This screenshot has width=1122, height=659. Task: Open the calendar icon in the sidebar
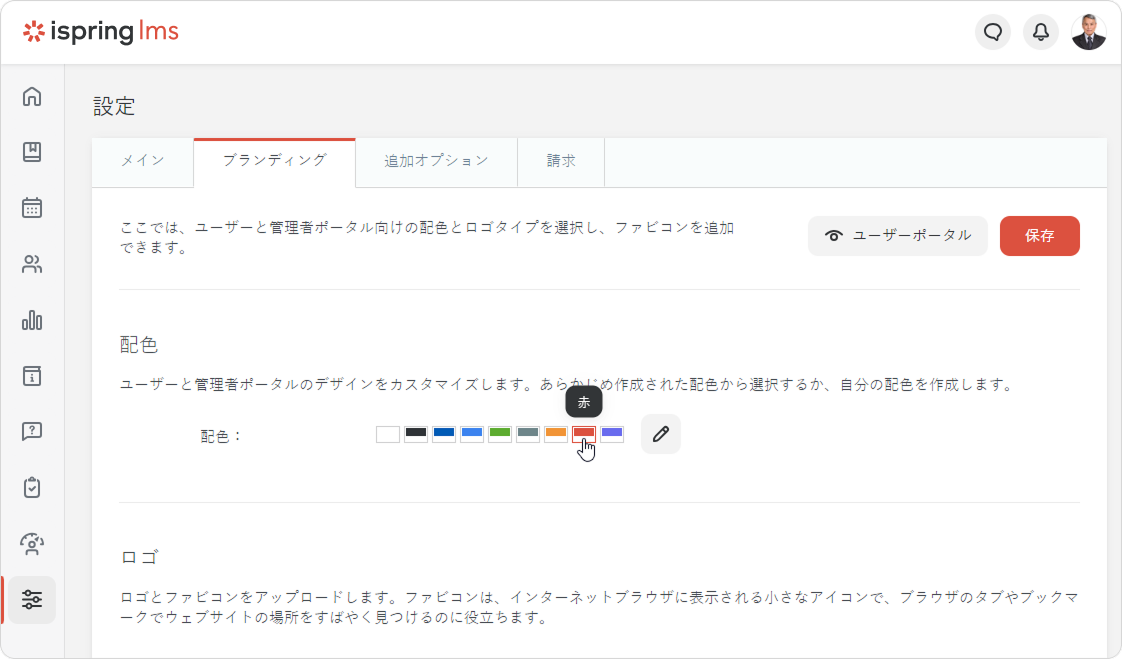tap(32, 208)
